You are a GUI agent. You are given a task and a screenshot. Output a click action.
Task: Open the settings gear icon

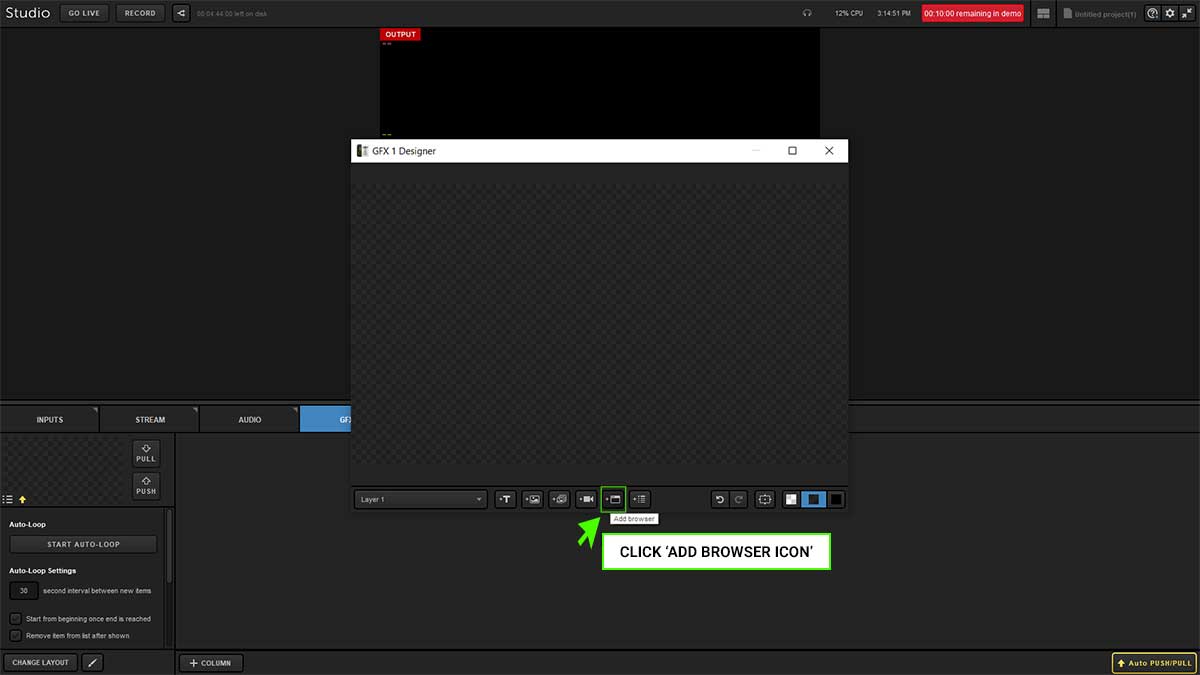pyautogui.click(x=1170, y=14)
